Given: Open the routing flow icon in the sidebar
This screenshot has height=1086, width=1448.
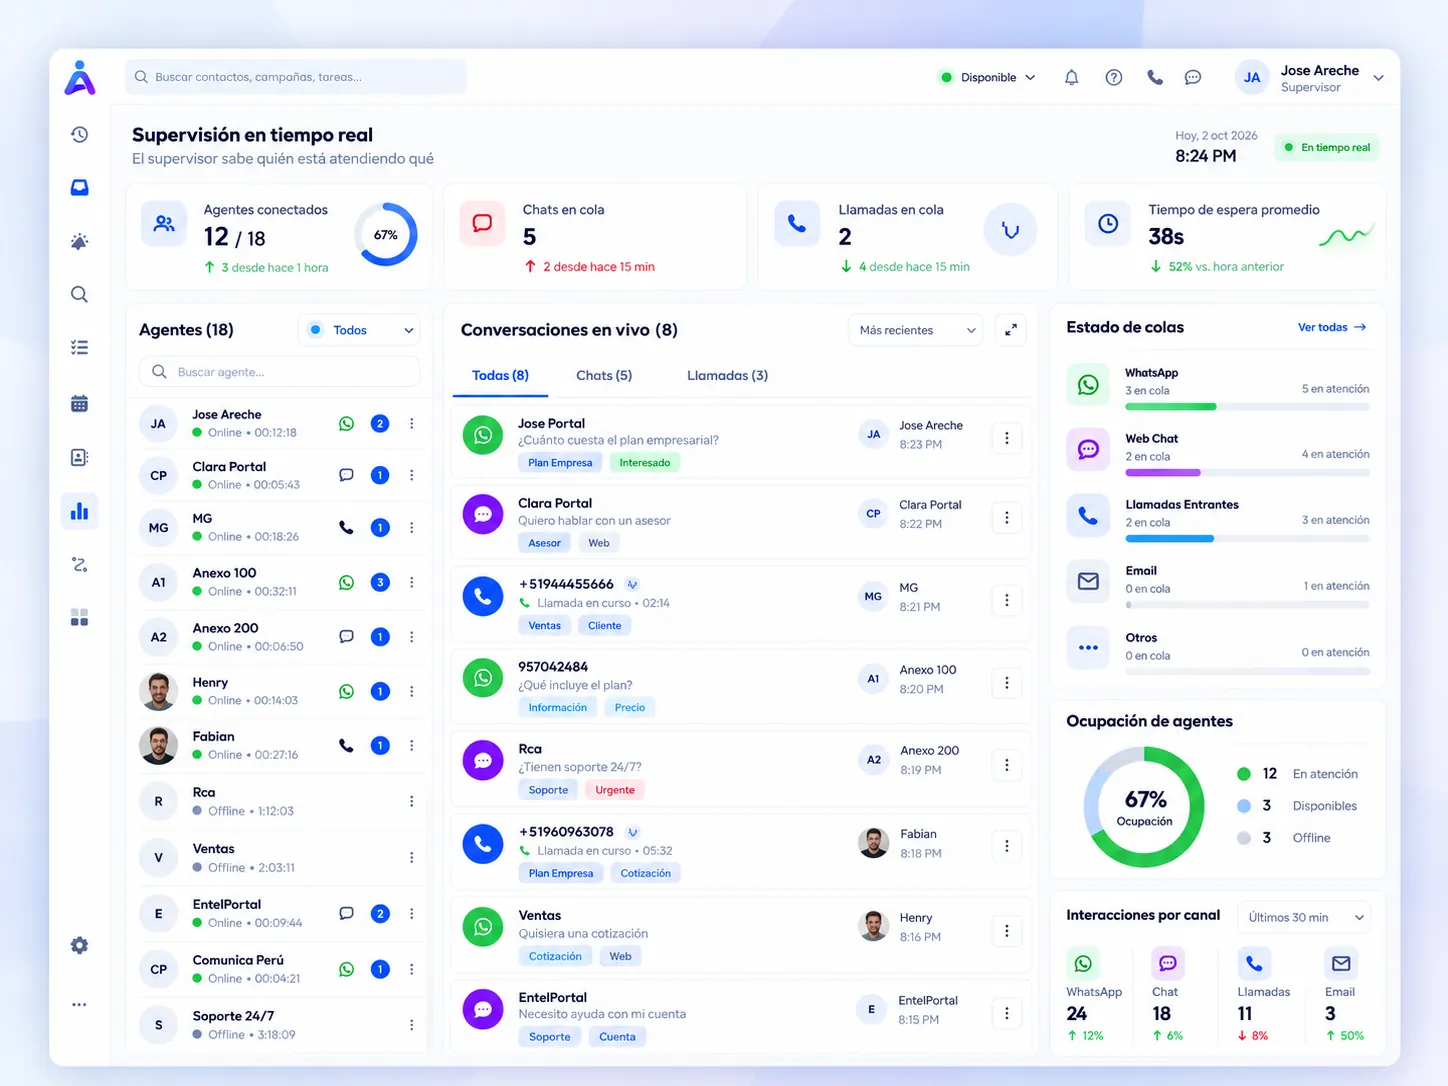Looking at the screenshot, I should click(x=80, y=565).
